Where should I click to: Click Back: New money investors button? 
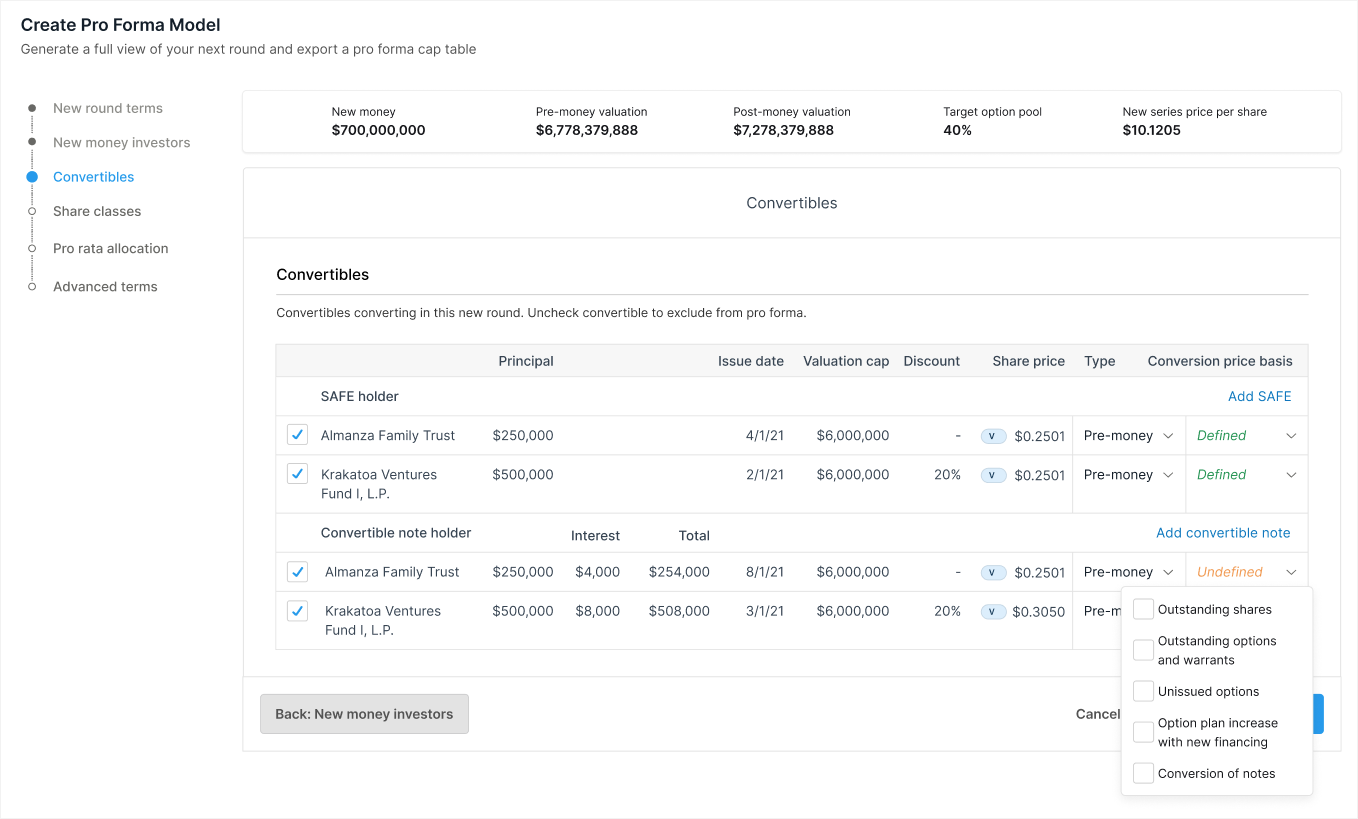point(364,714)
